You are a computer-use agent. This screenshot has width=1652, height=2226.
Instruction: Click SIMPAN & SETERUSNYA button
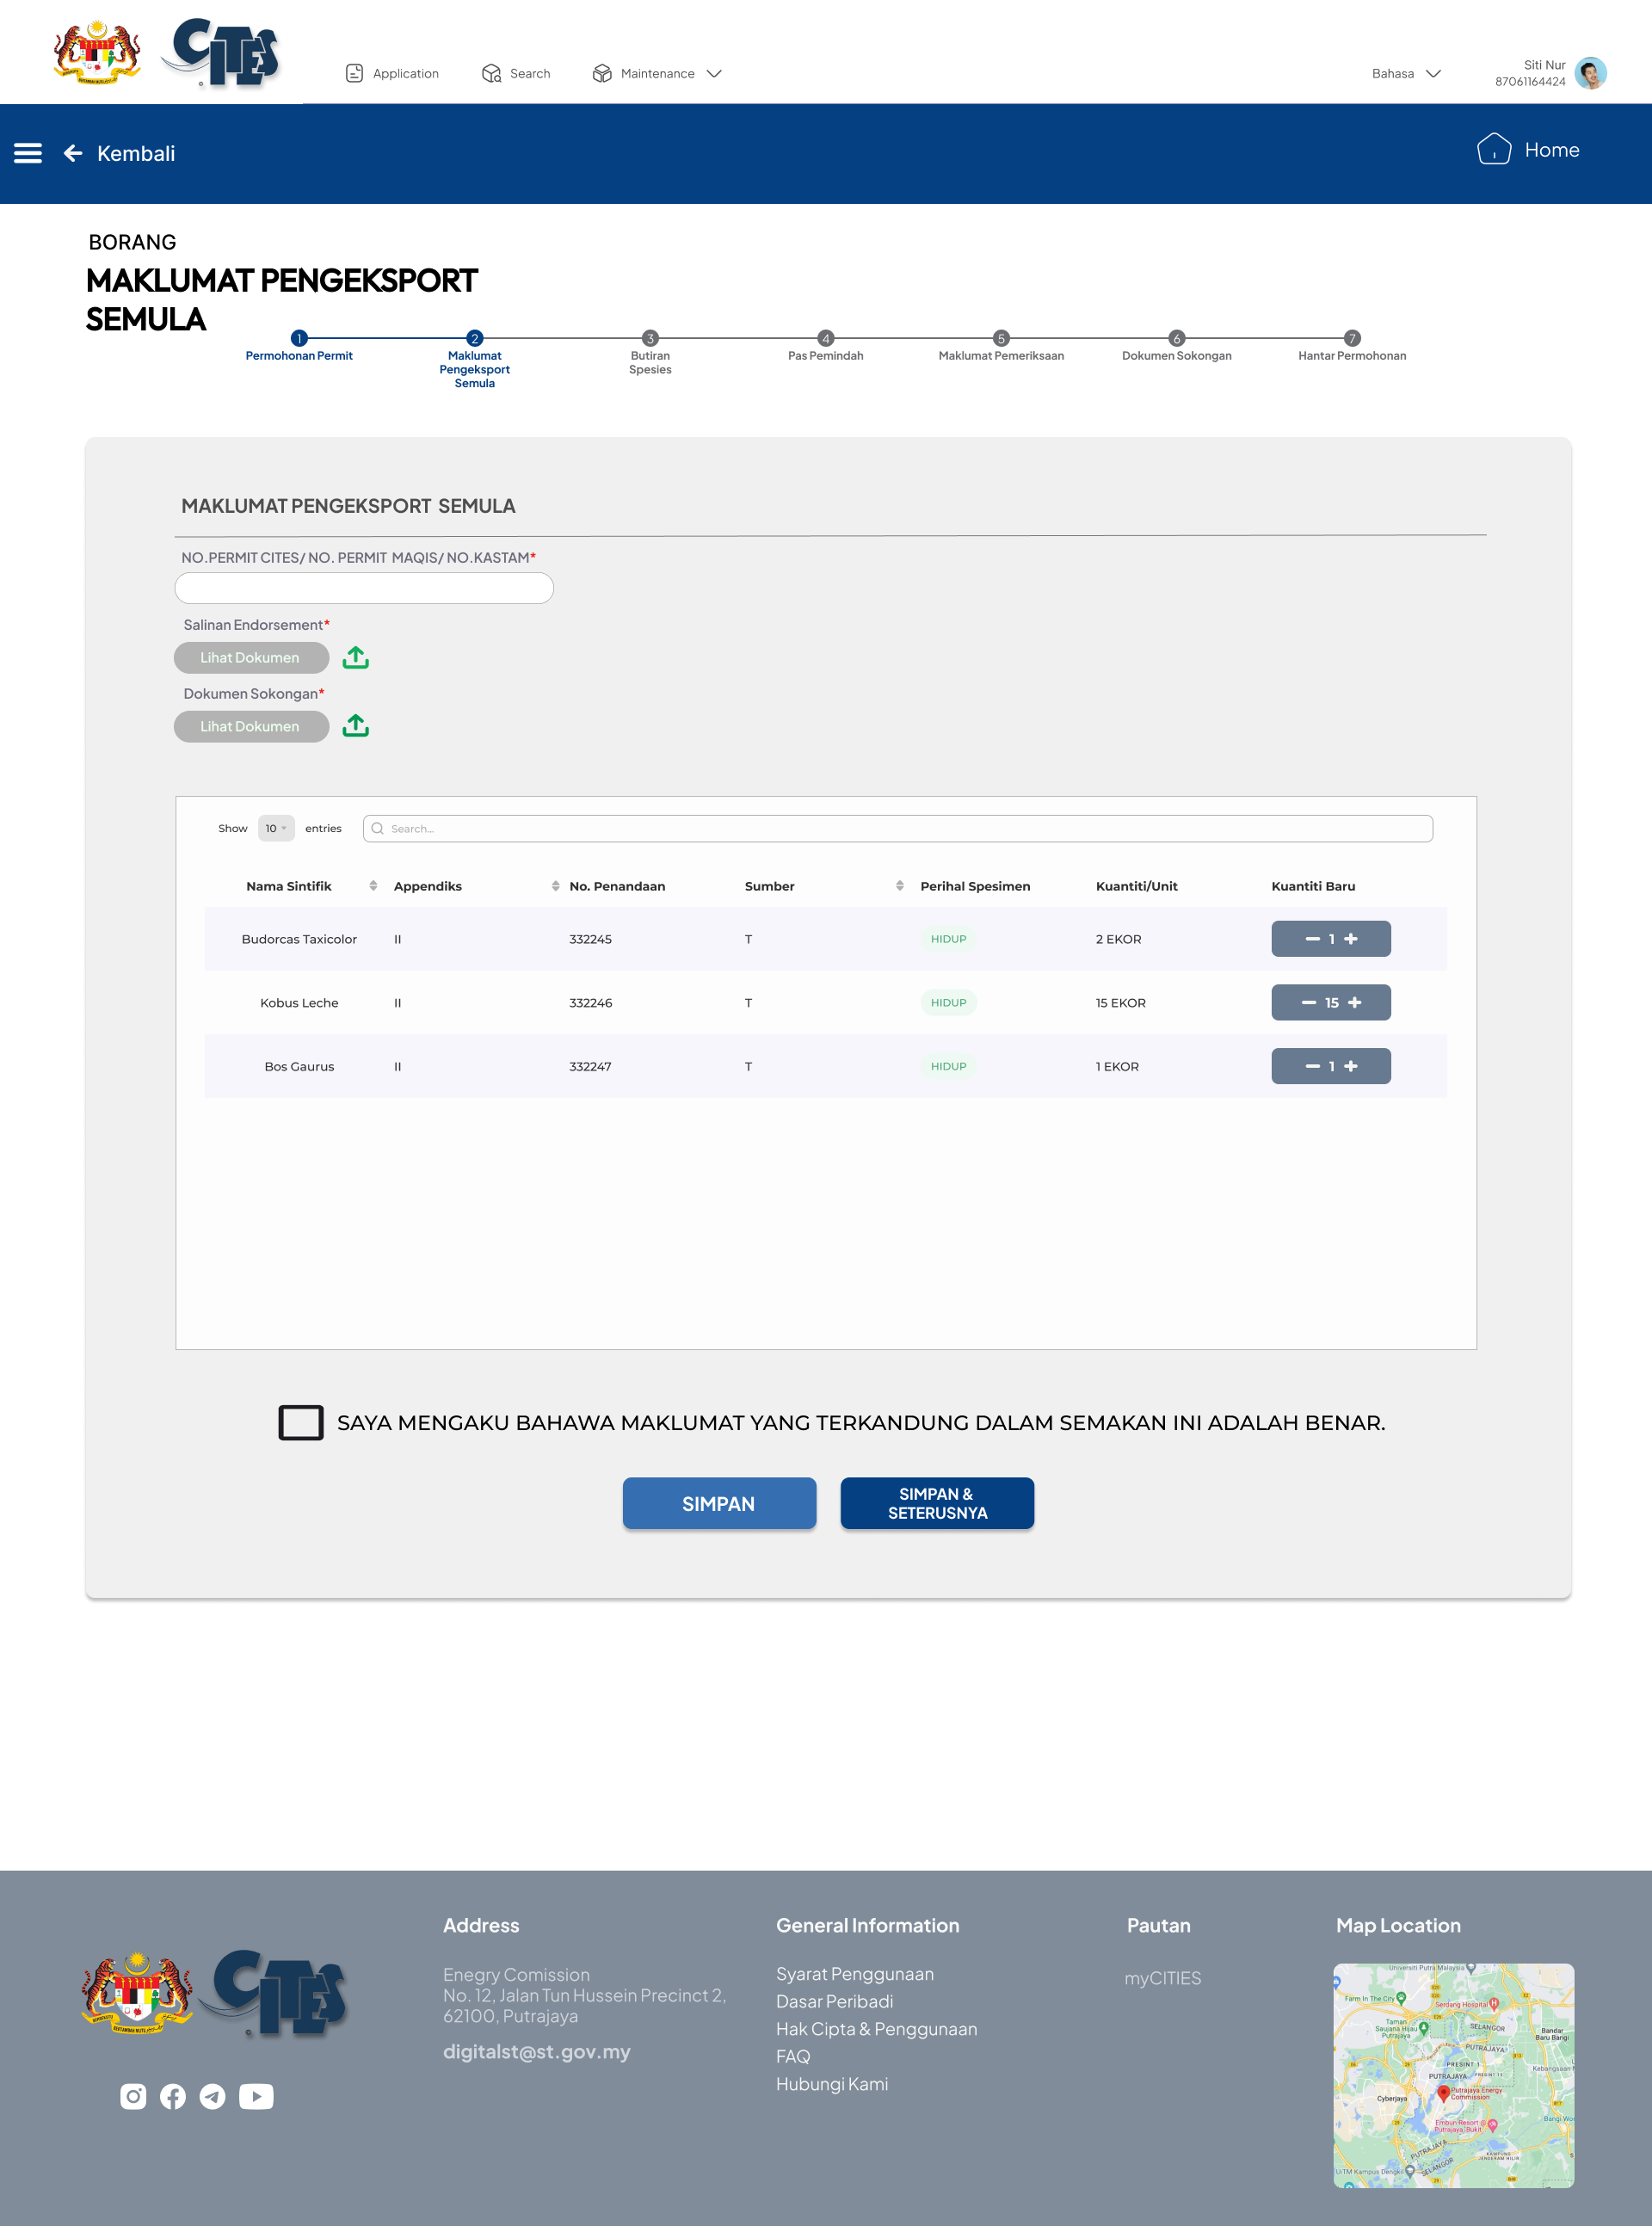937,1503
